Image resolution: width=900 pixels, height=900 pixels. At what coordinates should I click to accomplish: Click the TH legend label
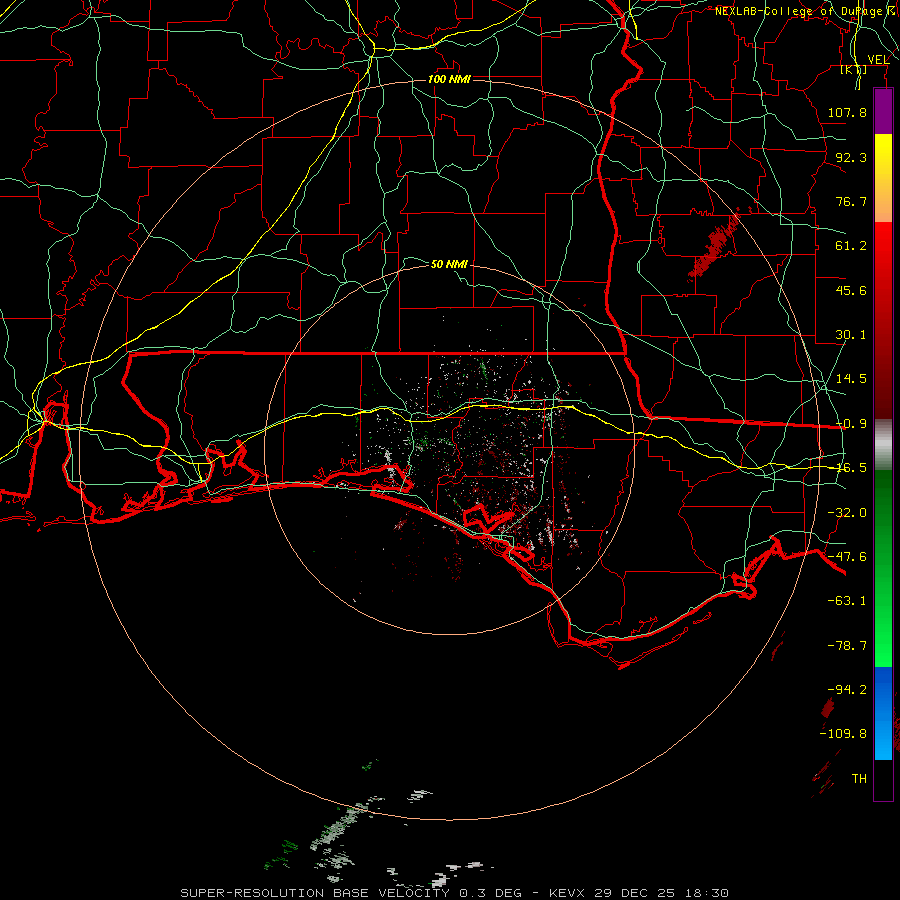pos(859,779)
